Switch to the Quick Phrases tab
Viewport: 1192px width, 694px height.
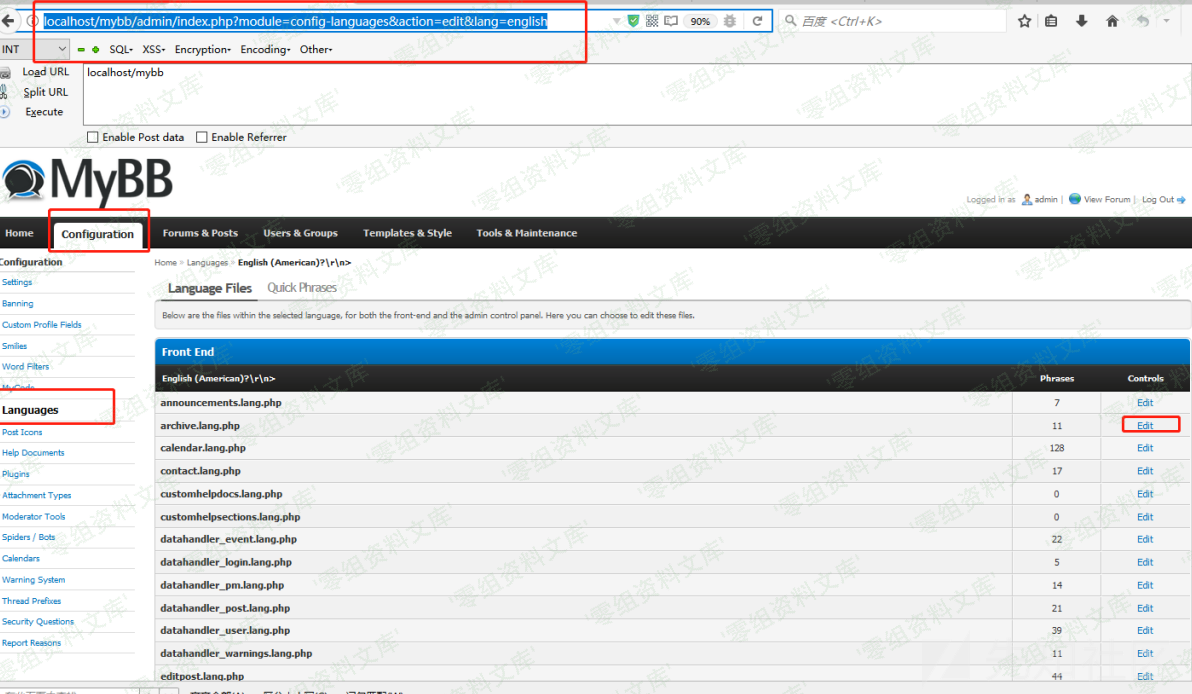302,288
